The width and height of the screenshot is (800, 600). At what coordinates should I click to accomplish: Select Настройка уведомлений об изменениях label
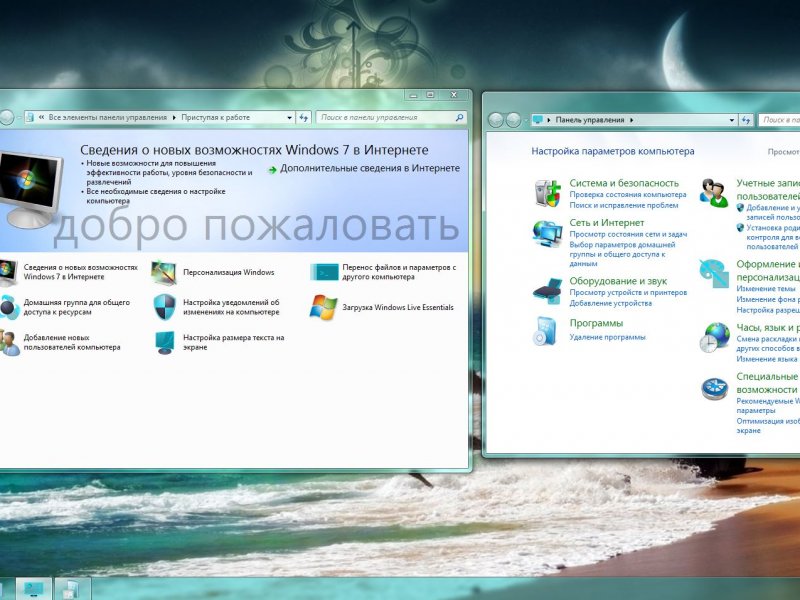tap(231, 307)
